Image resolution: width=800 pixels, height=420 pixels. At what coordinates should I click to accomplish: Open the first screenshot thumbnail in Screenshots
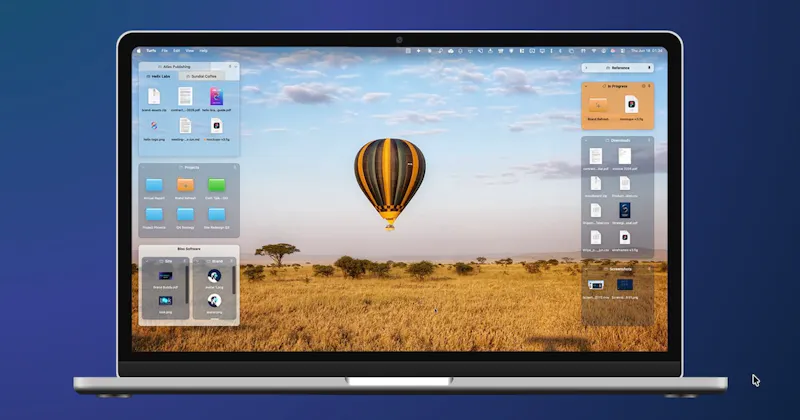[x=595, y=285]
